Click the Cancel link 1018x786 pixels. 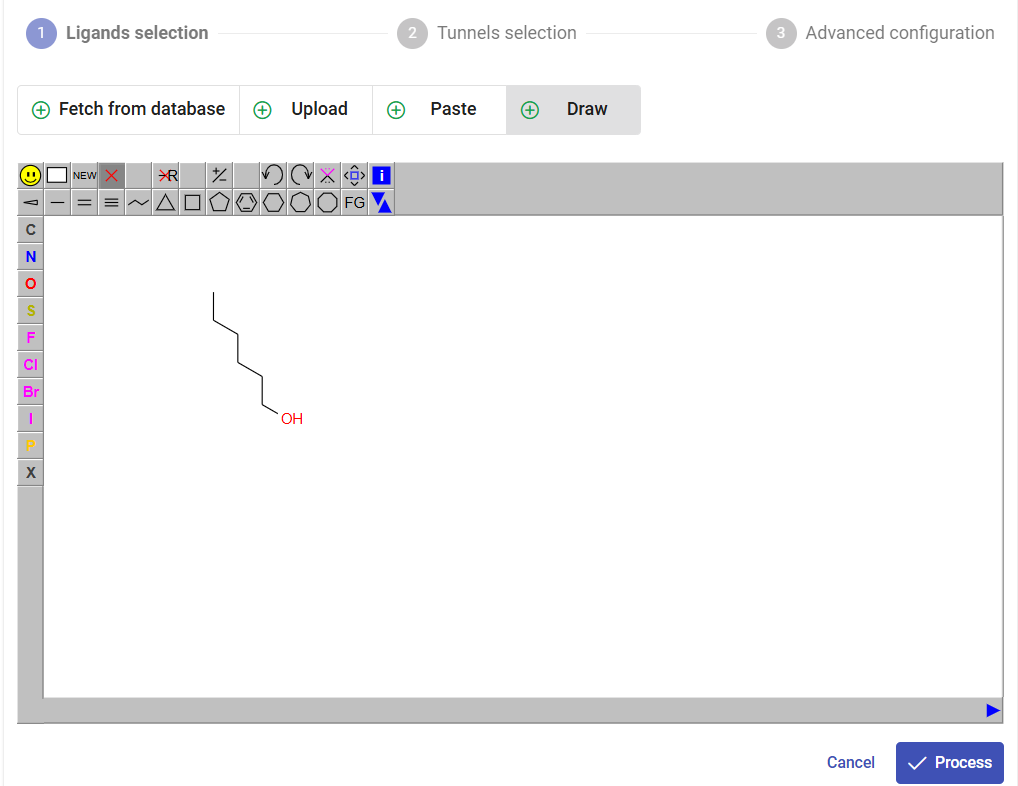[850, 762]
